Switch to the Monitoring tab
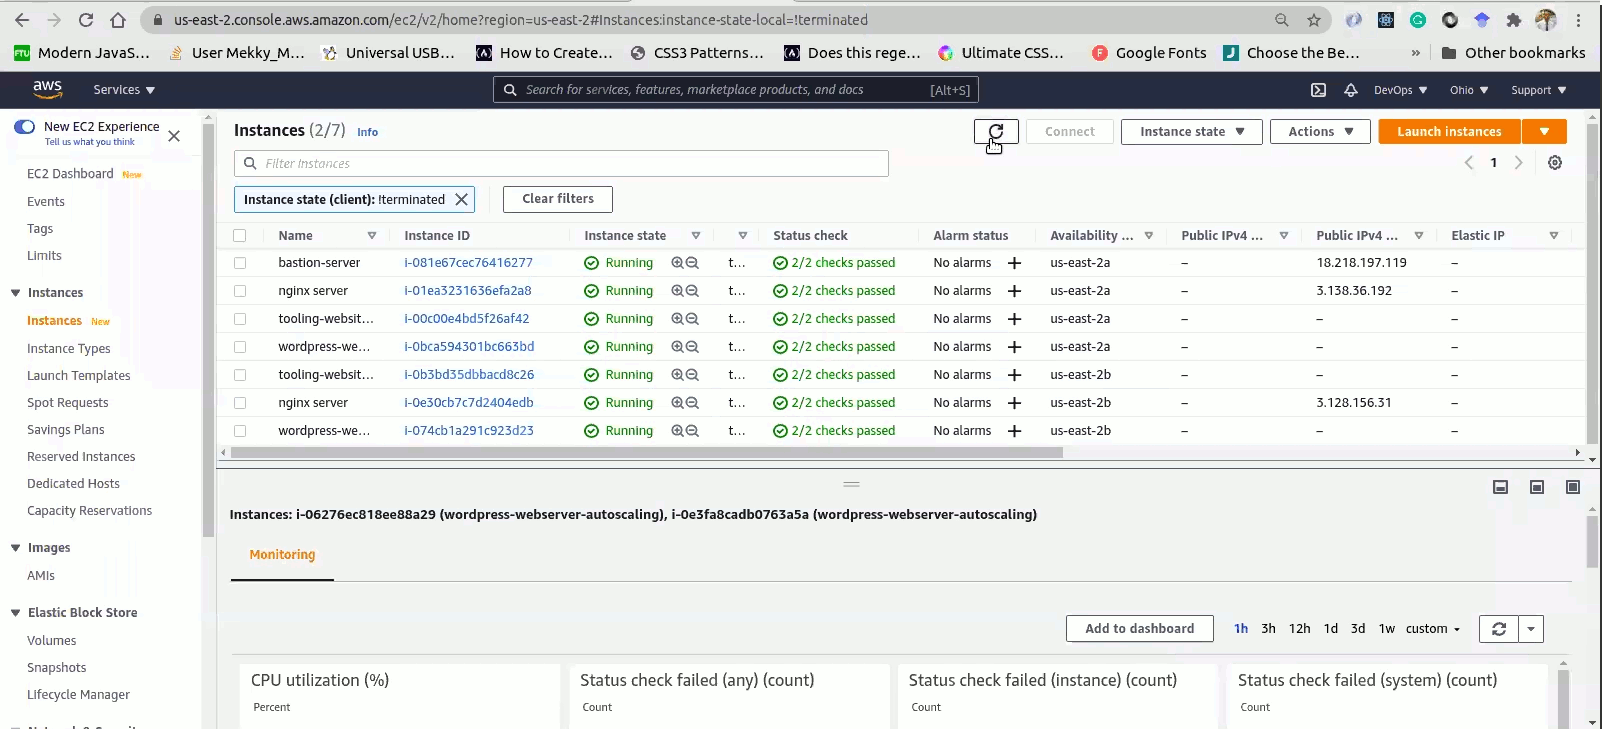Image resolution: width=1602 pixels, height=729 pixels. click(282, 555)
